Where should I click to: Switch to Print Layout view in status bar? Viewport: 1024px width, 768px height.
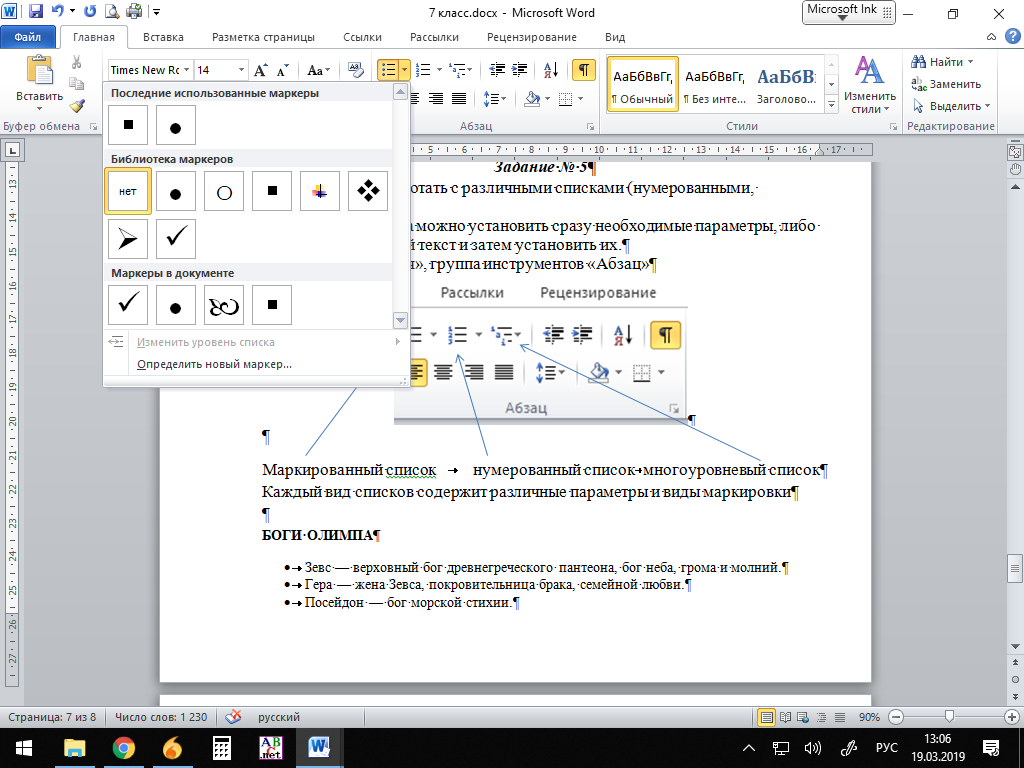tap(767, 717)
